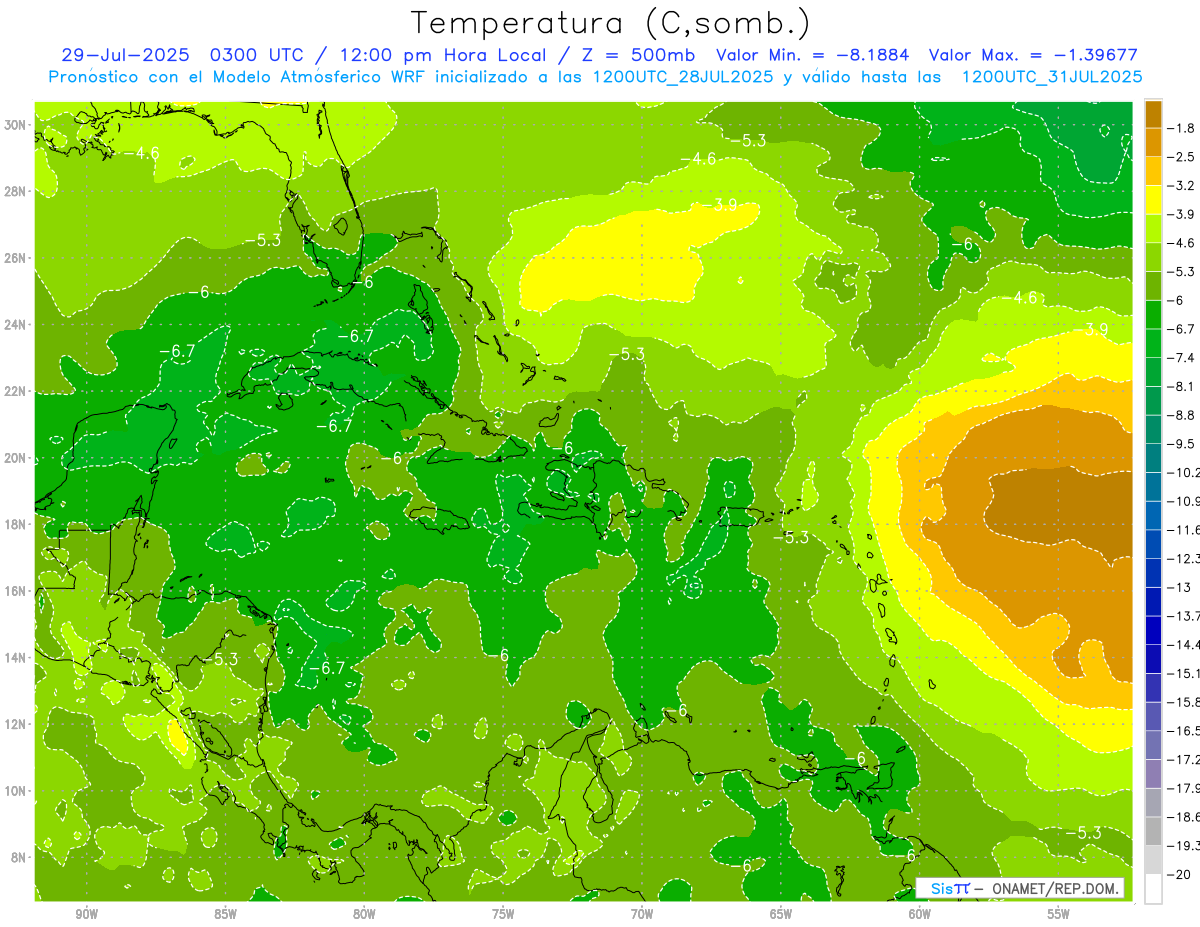Click the dark orange swatch above -1.8 in legend
Screen dimensions: 1200x927
(x=1153, y=113)
